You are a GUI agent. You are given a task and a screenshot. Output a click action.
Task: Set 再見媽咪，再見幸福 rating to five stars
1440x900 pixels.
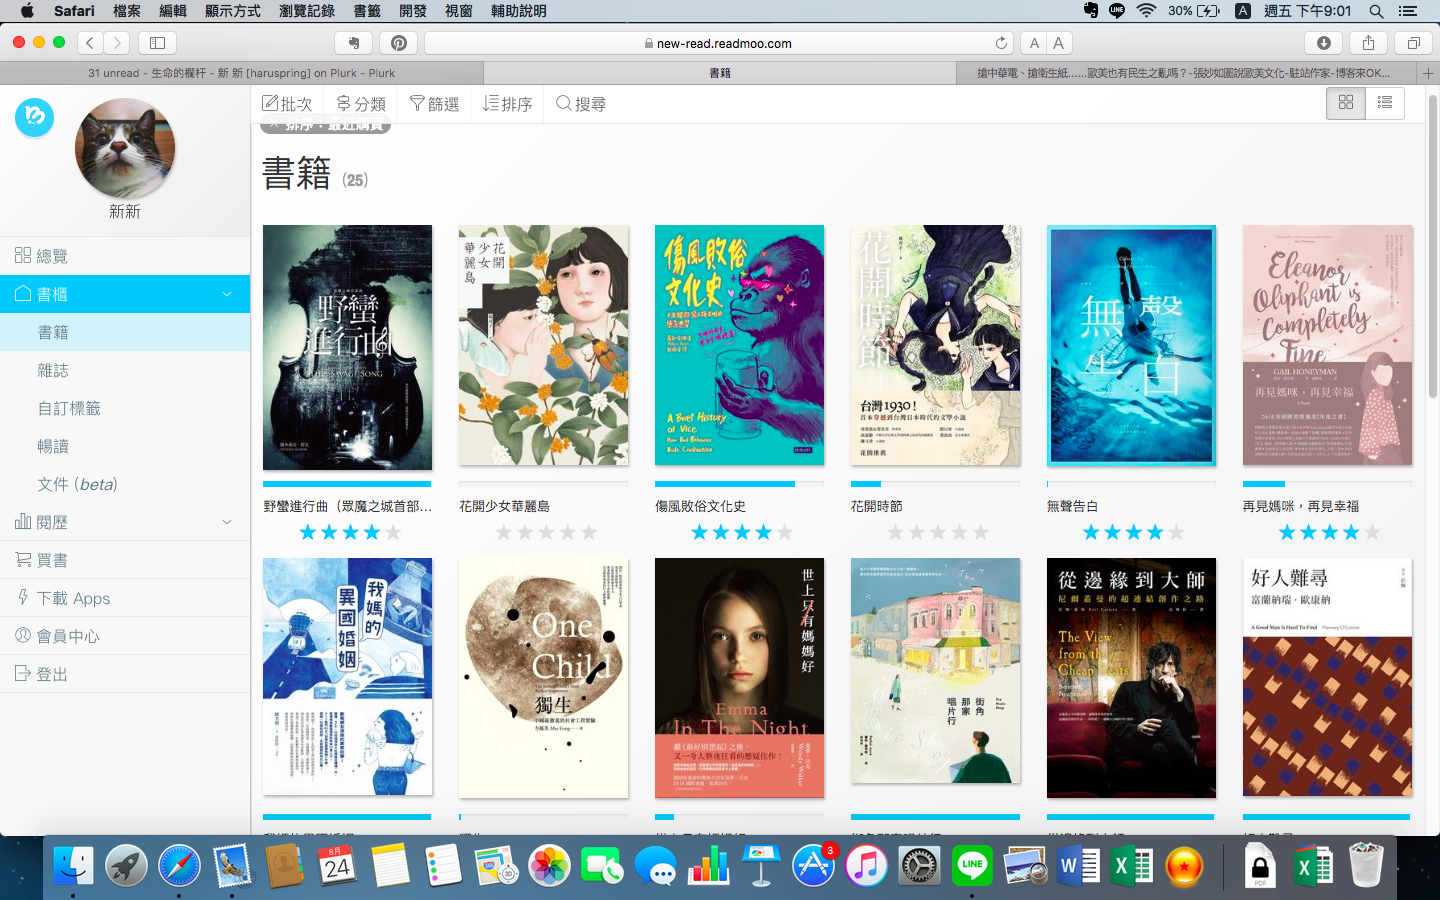point(1373,532)
